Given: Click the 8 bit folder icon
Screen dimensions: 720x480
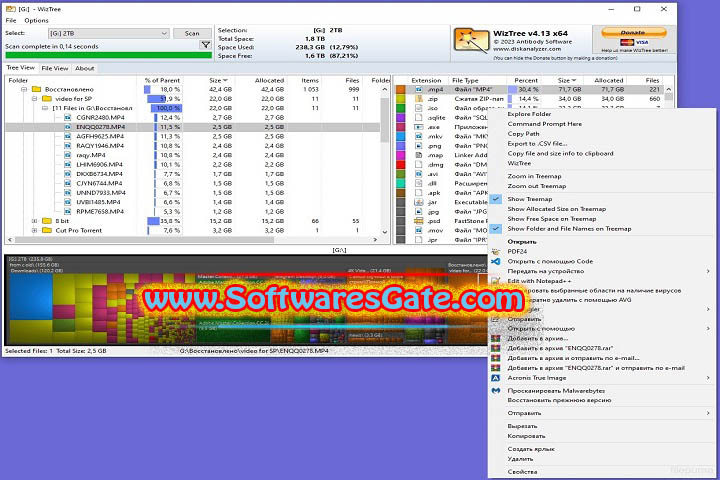Looking at the screenshot, I should (x=47, y=221).
